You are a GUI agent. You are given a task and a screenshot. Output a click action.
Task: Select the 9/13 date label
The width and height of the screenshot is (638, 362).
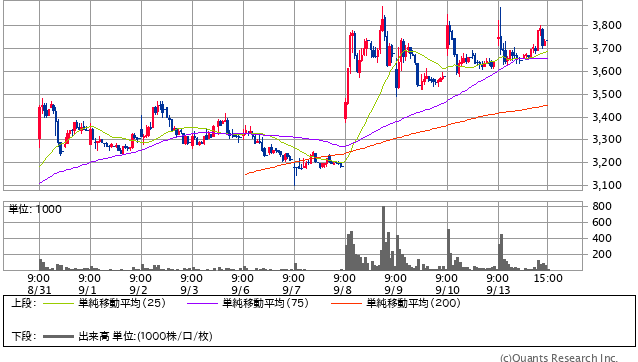[x=498, y=290]
